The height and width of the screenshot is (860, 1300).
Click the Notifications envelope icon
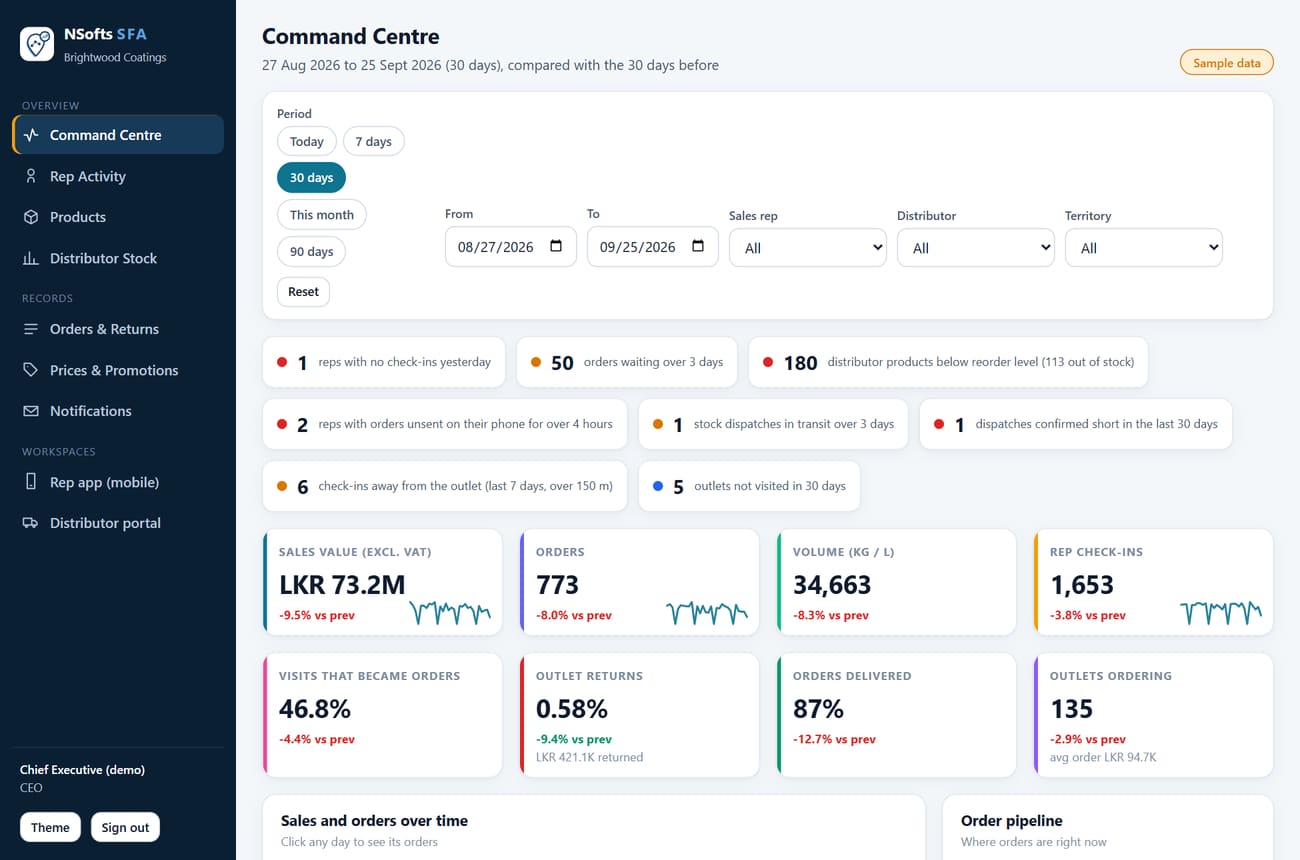31,411
